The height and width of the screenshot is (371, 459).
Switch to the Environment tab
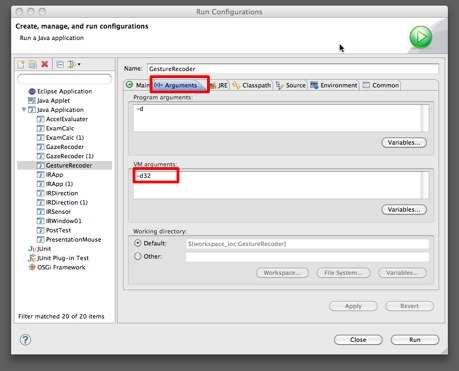pyautogui.click(x=334, y=85)
